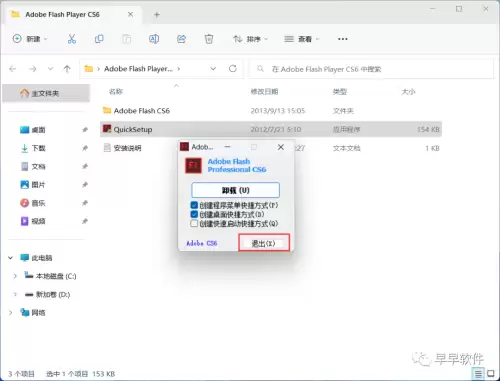This screenshot has width=500, height=381.
Task: Open the three-dots more options menu
Action: [x=342, y=39]
